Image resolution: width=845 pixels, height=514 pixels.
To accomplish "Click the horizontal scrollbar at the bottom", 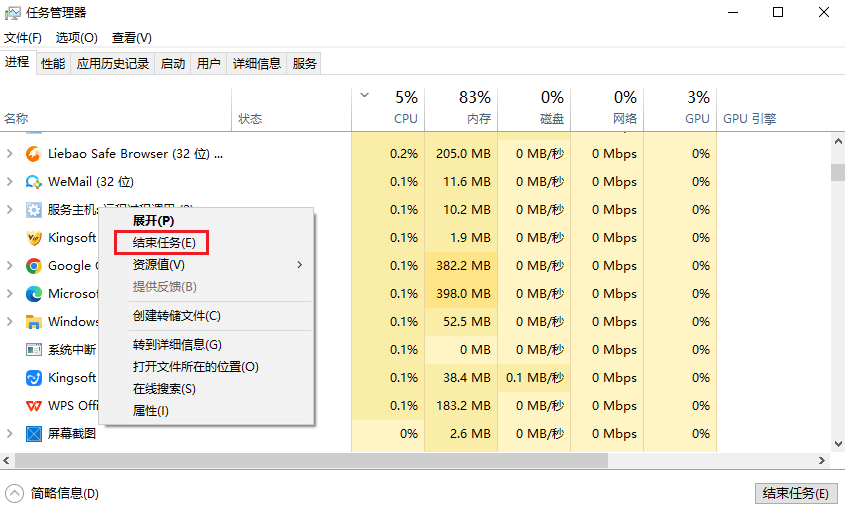I will click(310, 461).
